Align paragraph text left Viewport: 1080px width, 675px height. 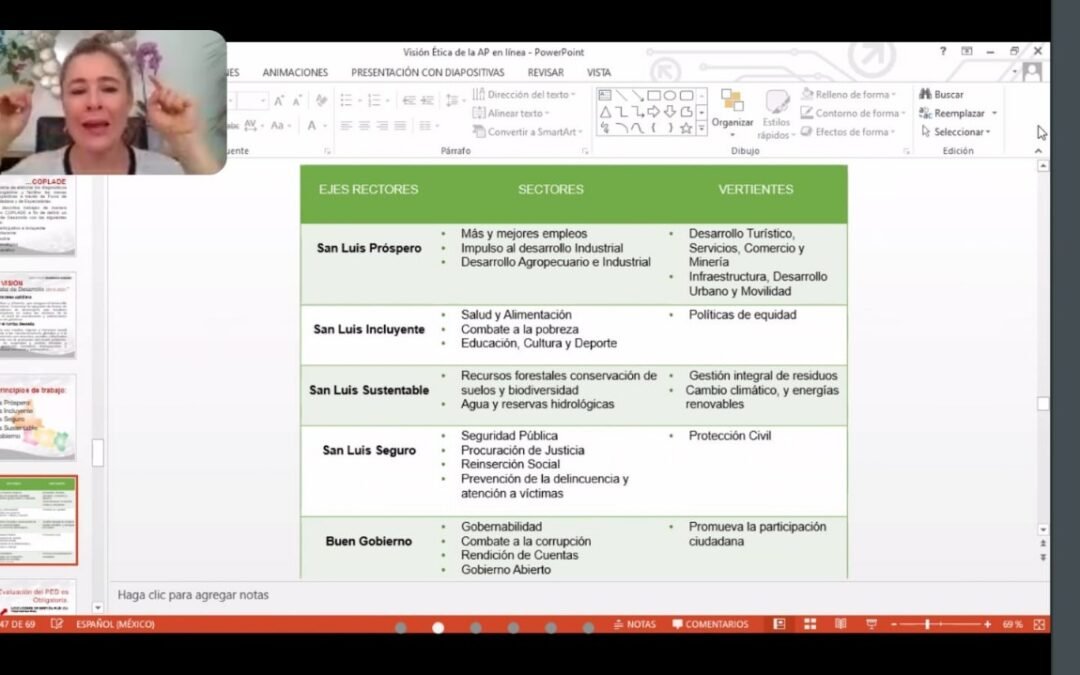tap(346, 125)
